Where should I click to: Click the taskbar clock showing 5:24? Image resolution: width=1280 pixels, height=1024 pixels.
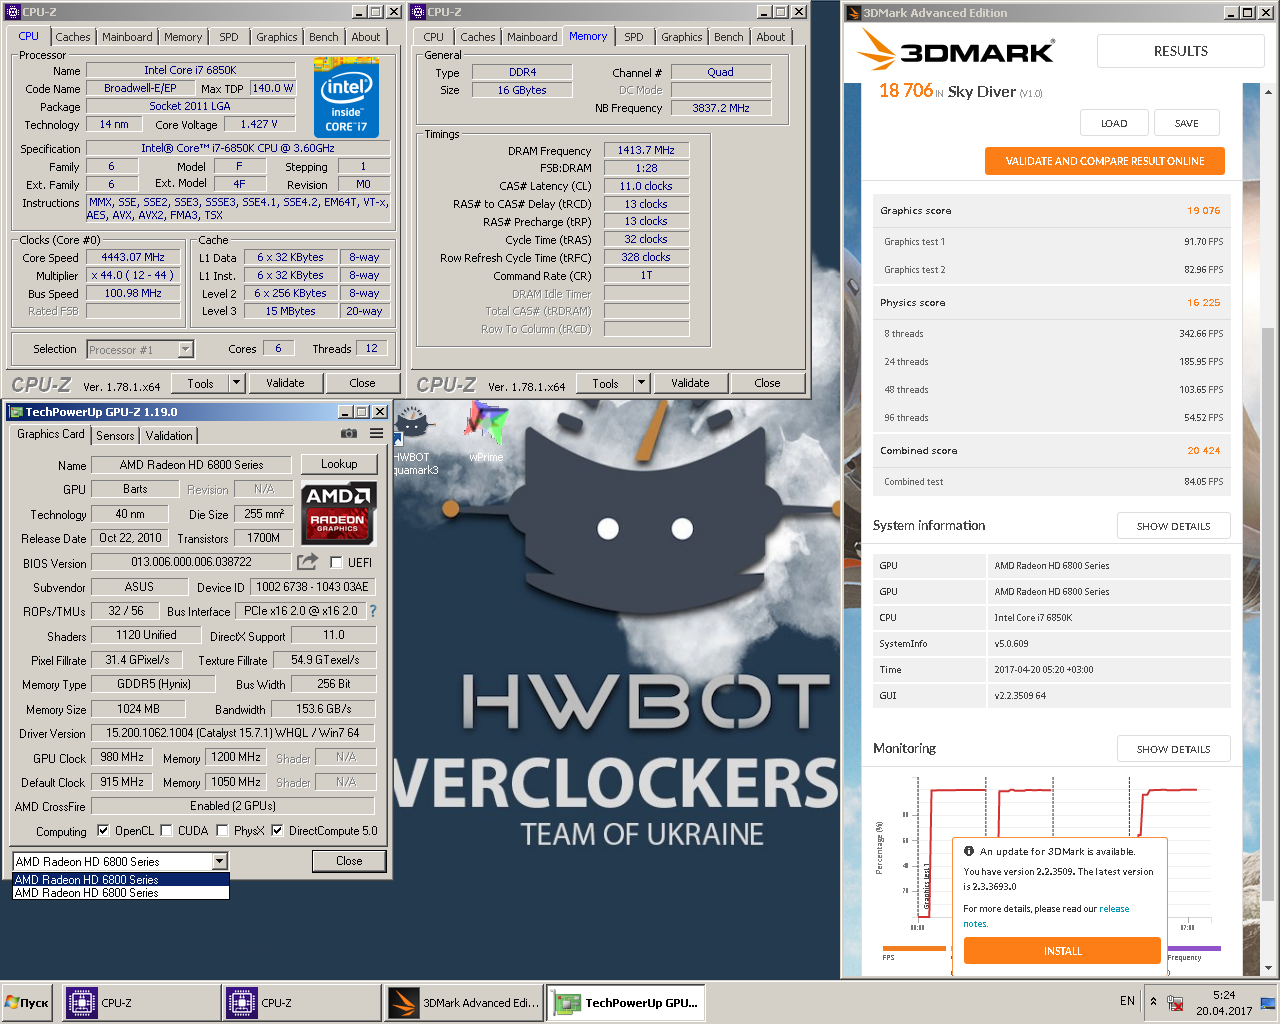pyautogui.click(x=1224, y=995)
